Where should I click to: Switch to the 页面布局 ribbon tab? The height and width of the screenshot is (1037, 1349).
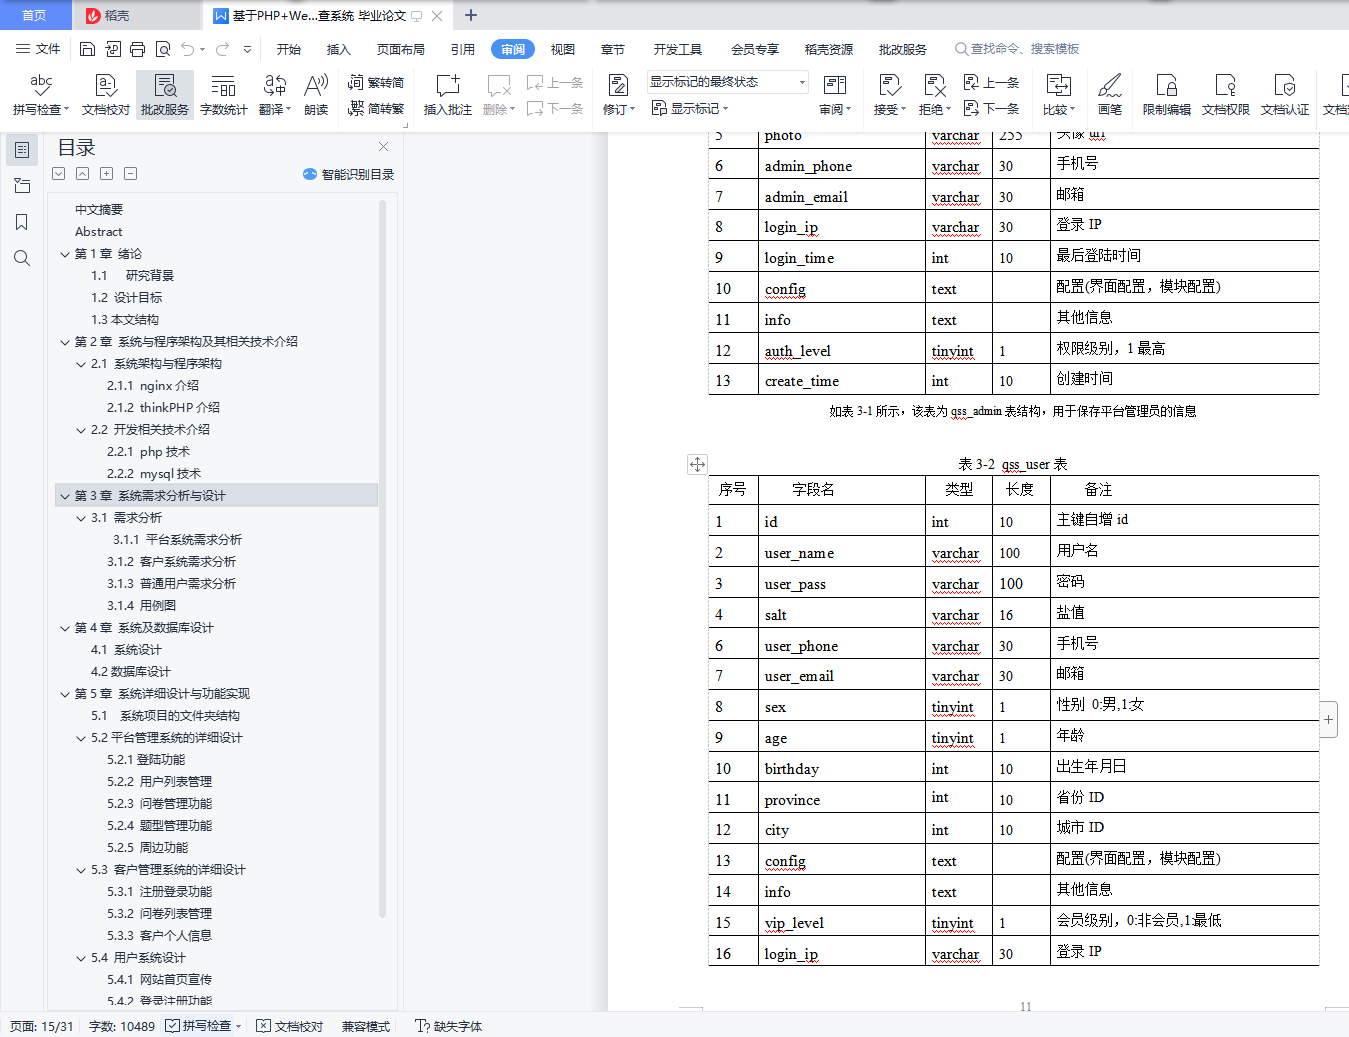pos(401,49)
